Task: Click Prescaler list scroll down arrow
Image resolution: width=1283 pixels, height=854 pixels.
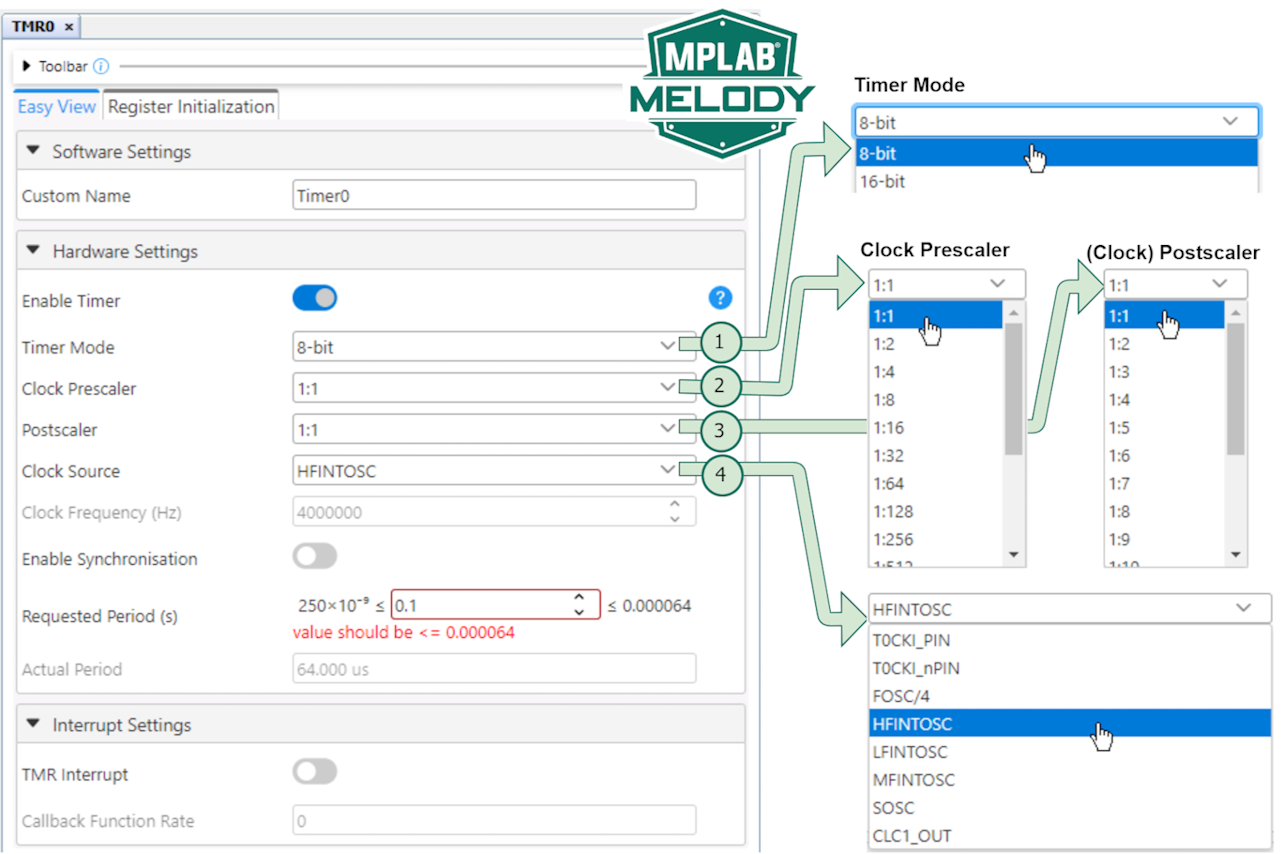Action: 1013,555
